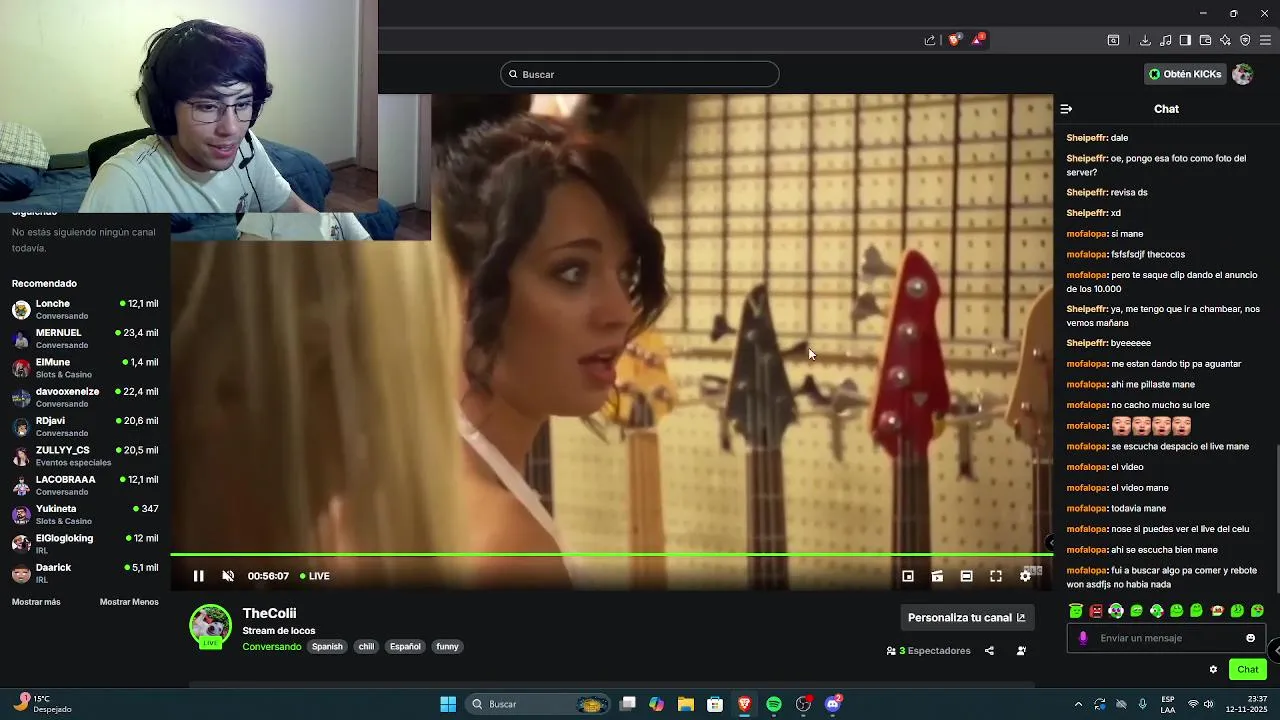Select the Español tag

point(405,647)
